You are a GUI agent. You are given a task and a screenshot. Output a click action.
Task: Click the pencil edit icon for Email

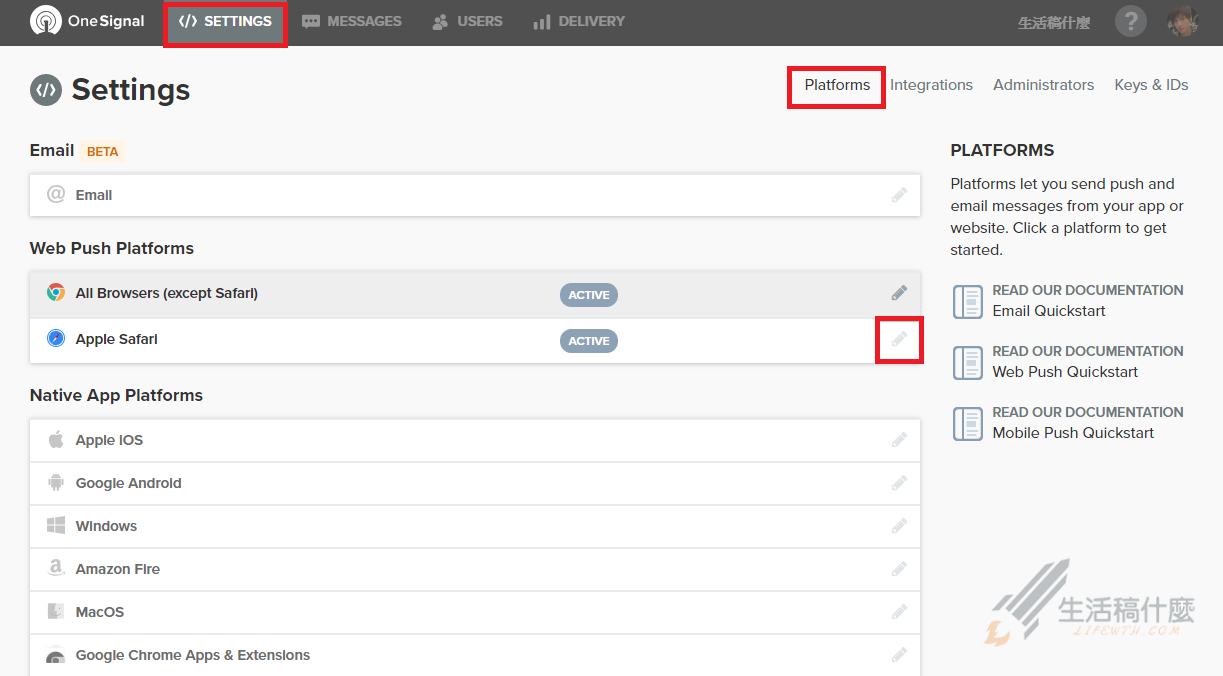coord(899,195)
